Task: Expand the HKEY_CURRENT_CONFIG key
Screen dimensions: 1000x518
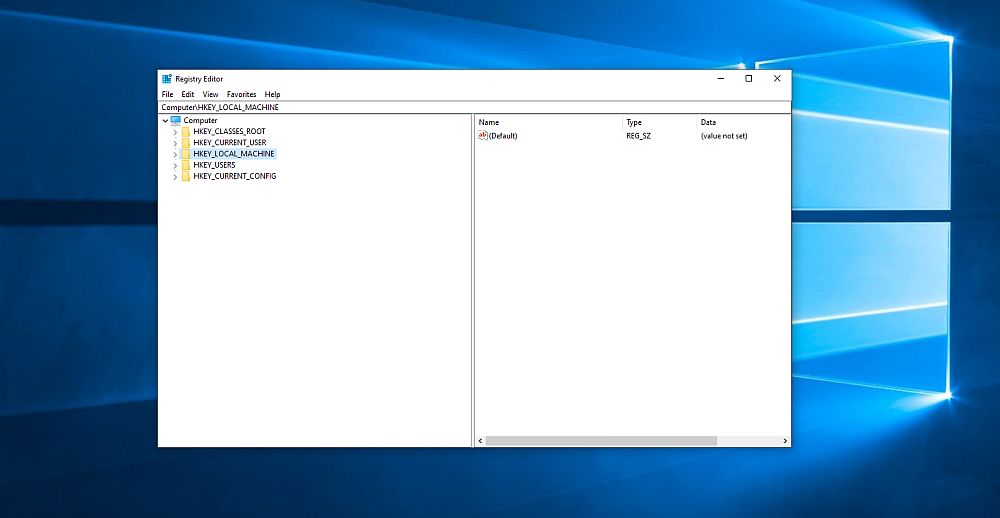Action: pos(175,177)
